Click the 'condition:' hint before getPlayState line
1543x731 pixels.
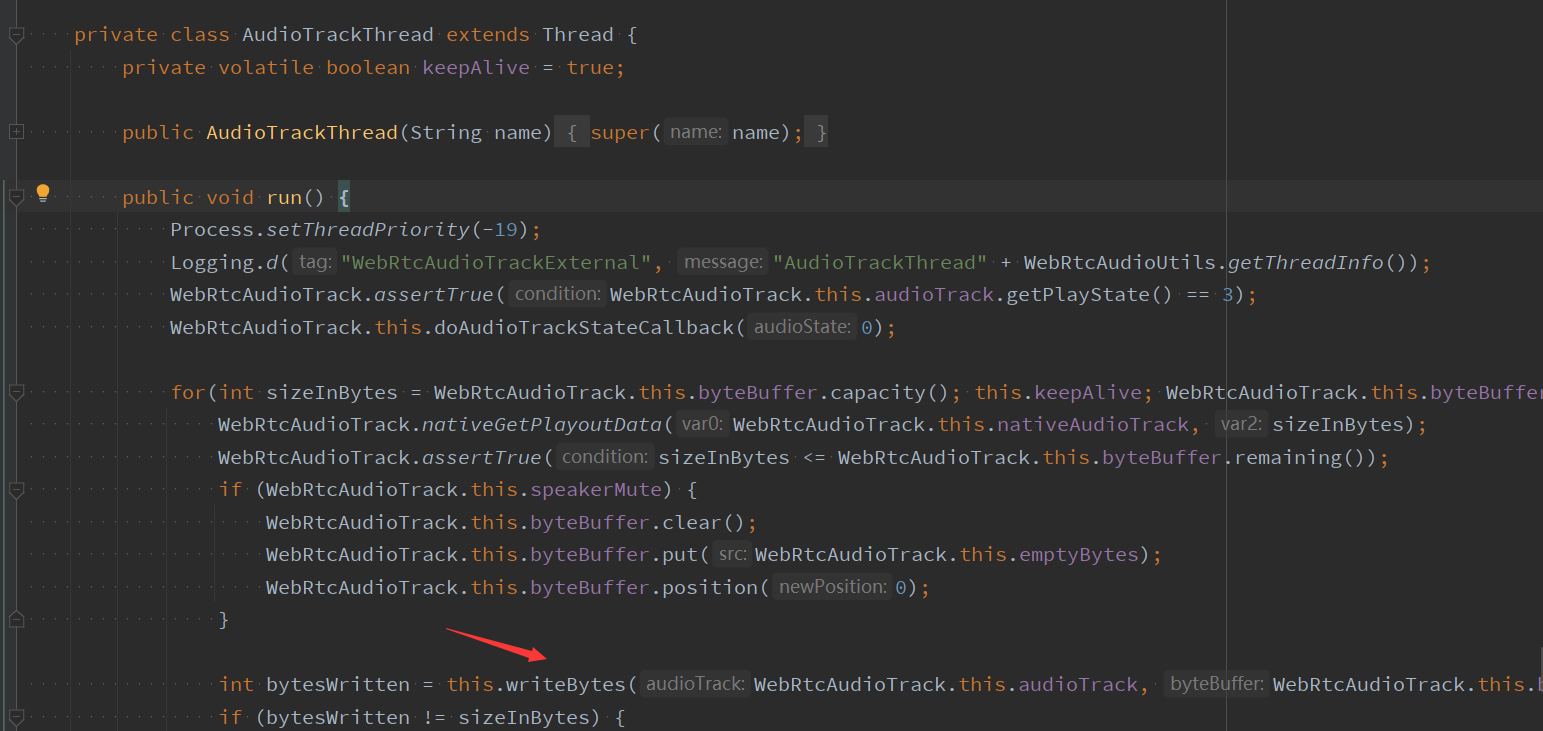[x=558, y=295]
